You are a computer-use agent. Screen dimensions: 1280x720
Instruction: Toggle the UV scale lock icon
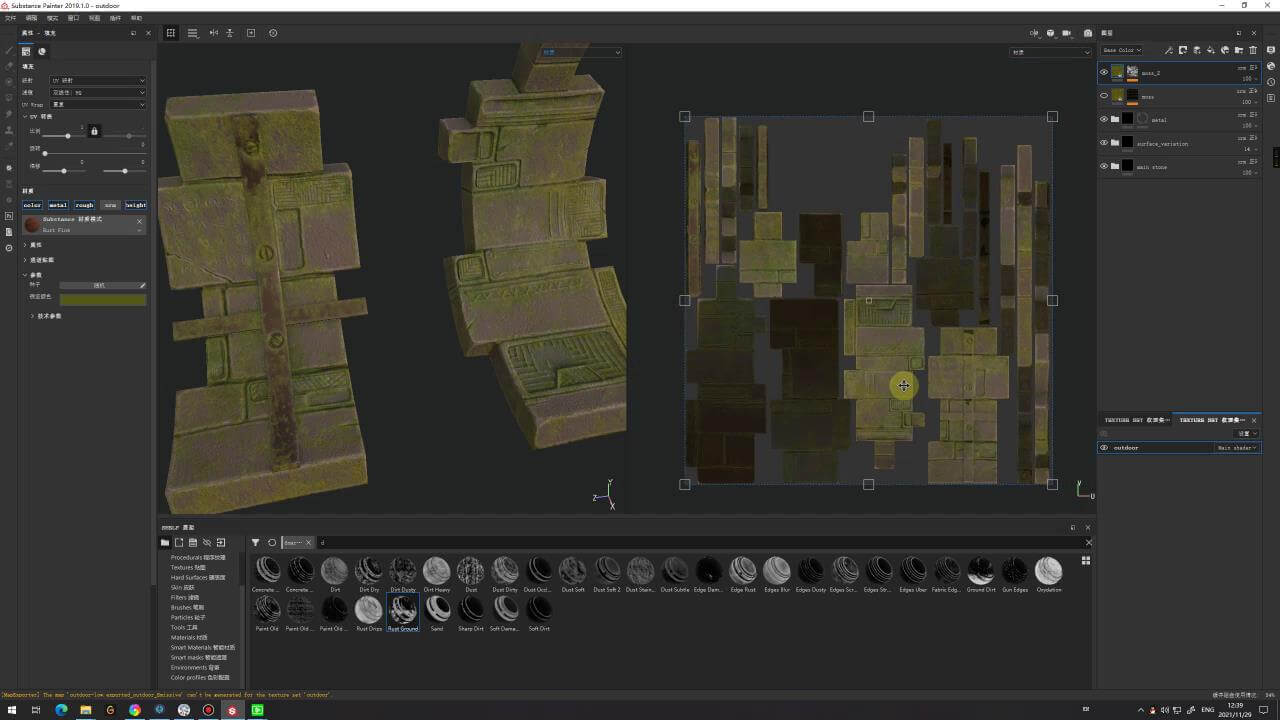[x=94, y=131]
